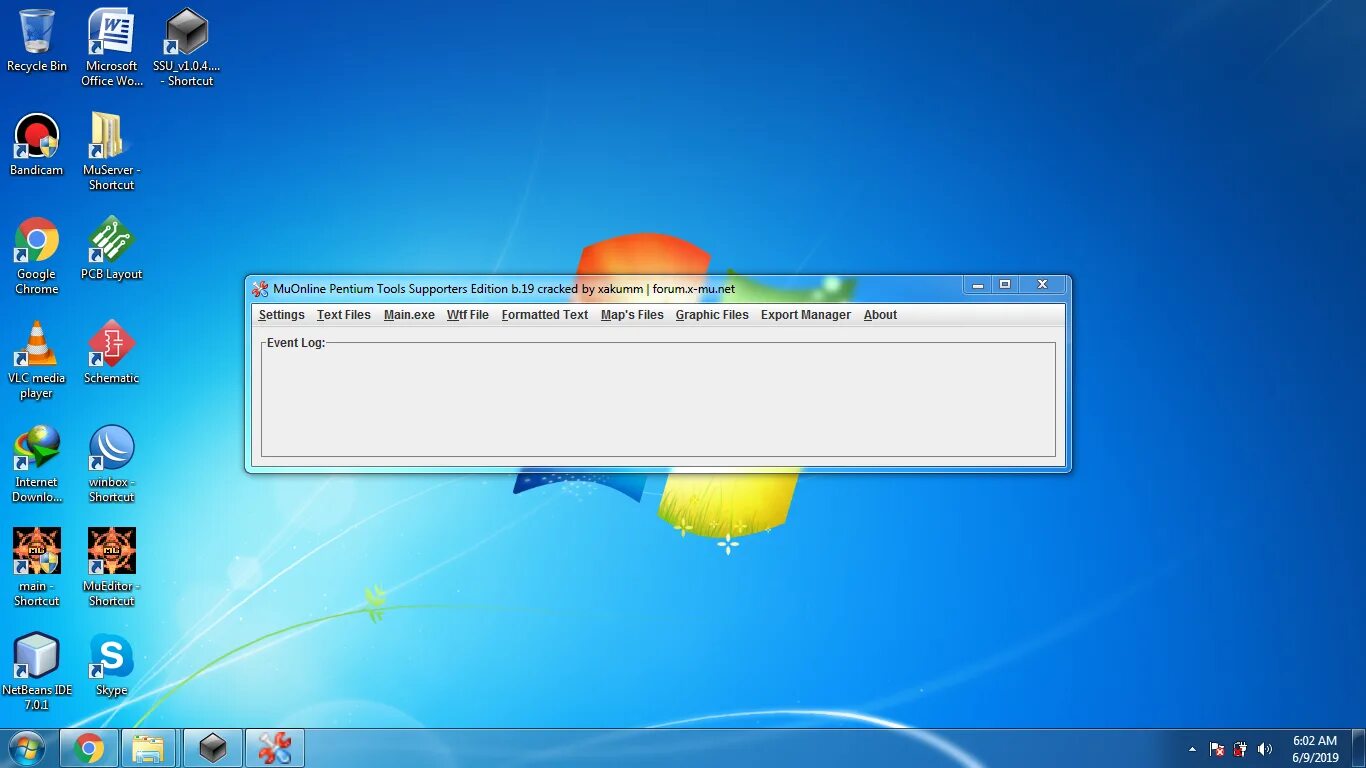Select the Skype desktop icon
The image size is (1366, 768).
[111, 664]
